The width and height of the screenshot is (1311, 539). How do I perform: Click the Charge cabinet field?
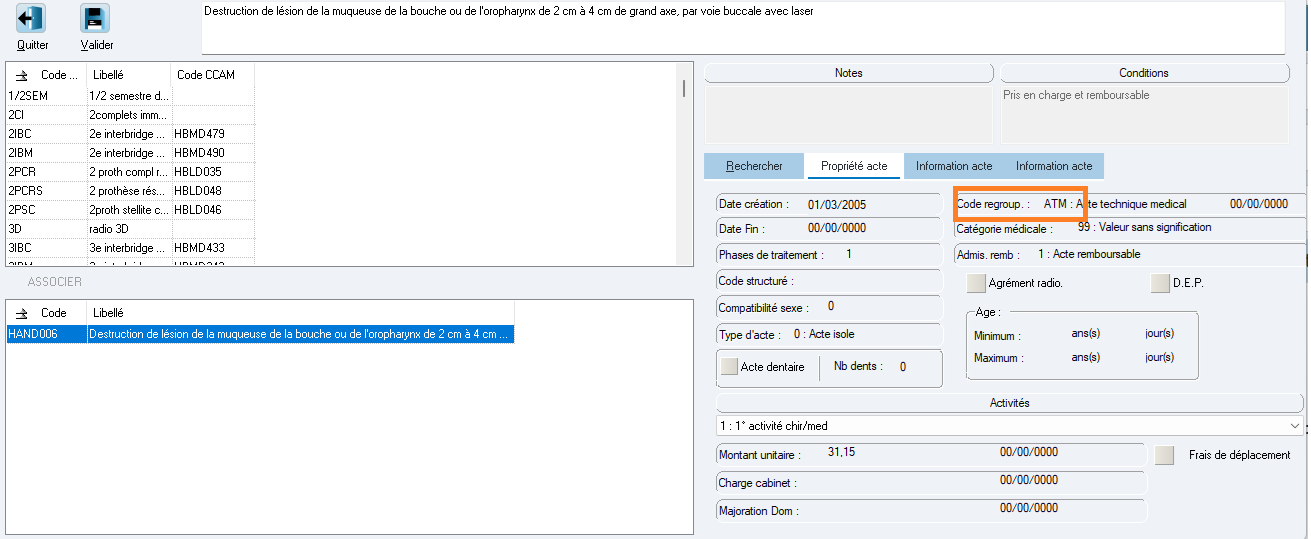[932, 482]
